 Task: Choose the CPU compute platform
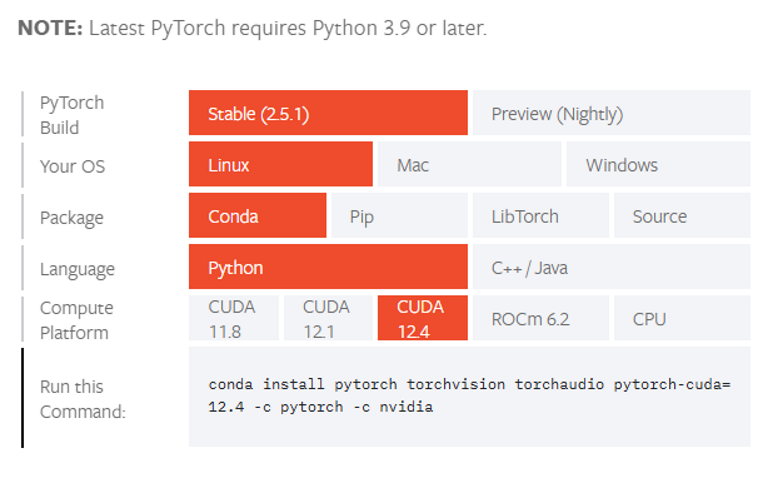coord(681,319)
